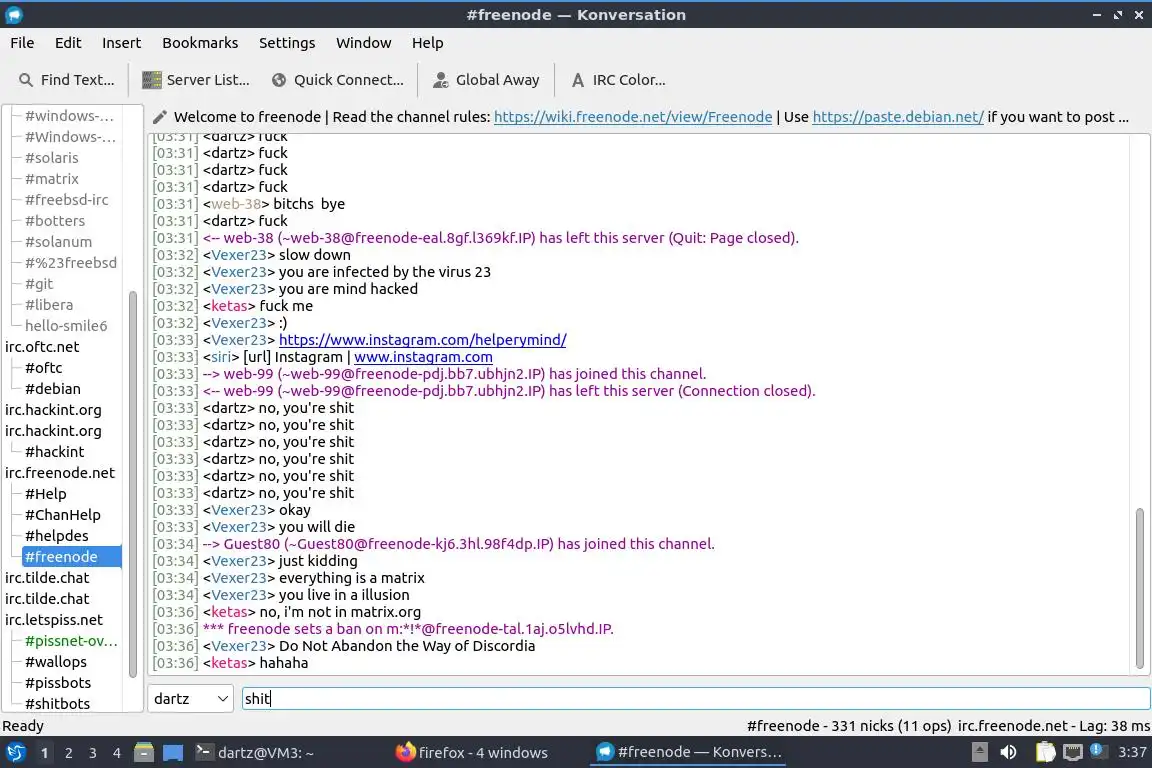The height and width of the screenshot is (768, 1152).
Task: Select the highlighted #freenode channel
Action: (71, 557)
